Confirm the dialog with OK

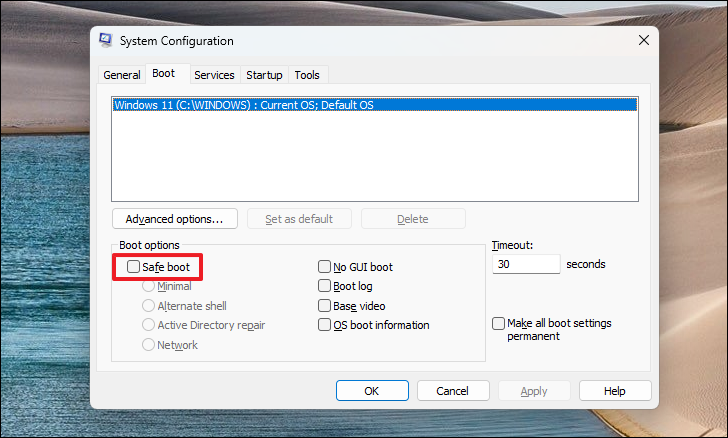coord(372,391)
